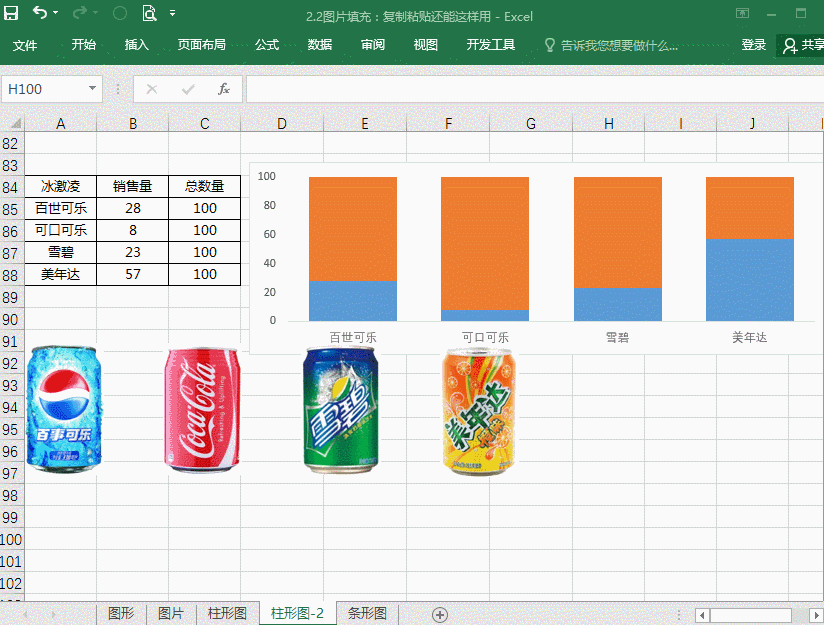Click the horizontal scrollbar track

pyautogui.click(x=758, y=615)
